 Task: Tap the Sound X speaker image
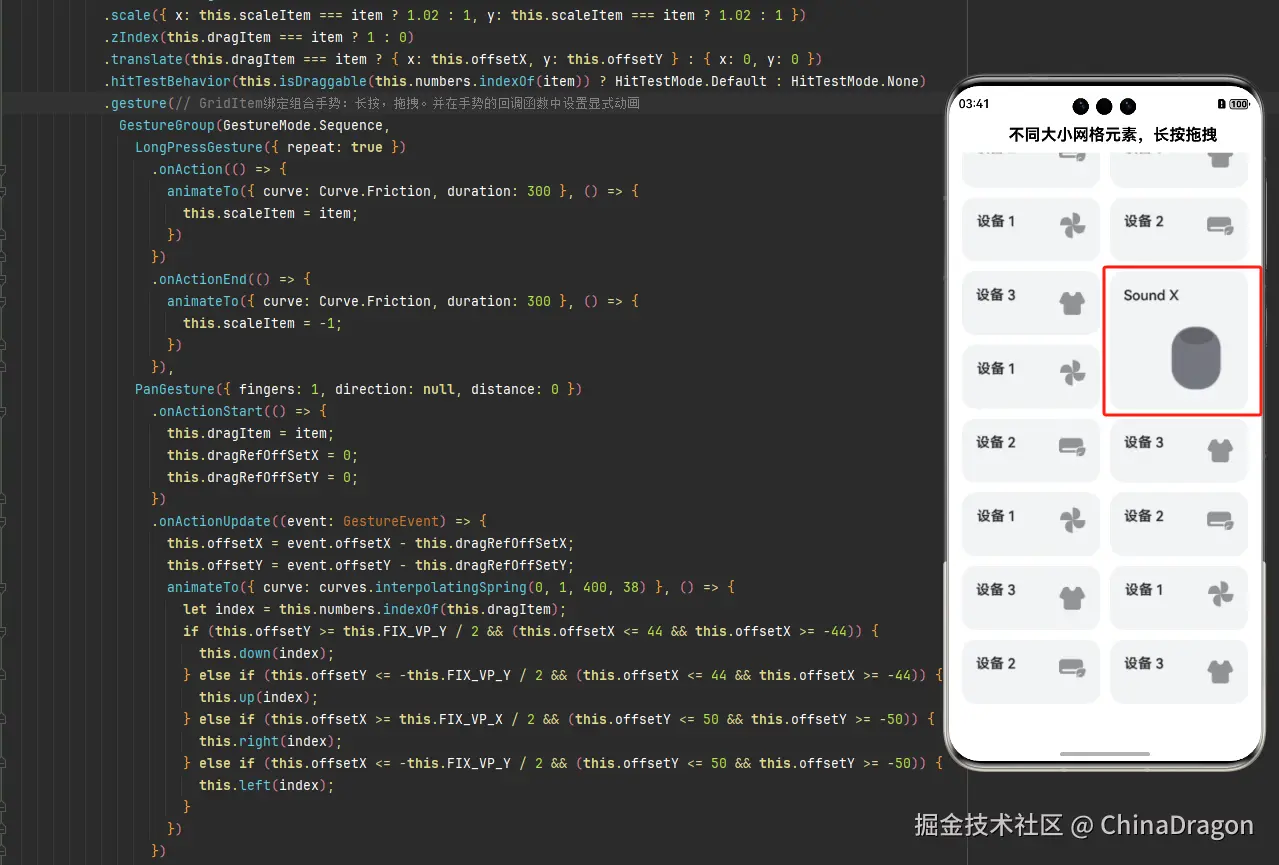[1196, 357]
